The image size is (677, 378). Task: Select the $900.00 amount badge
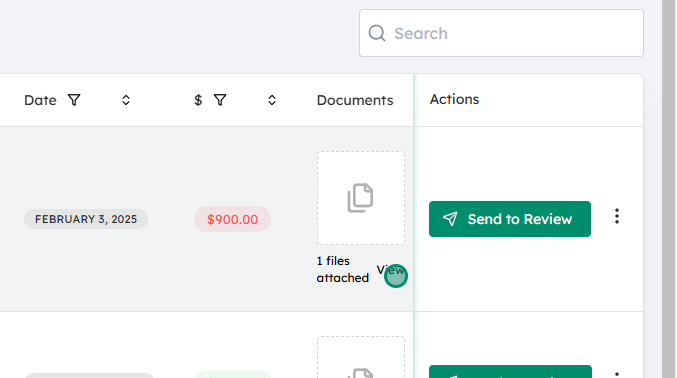232,219
